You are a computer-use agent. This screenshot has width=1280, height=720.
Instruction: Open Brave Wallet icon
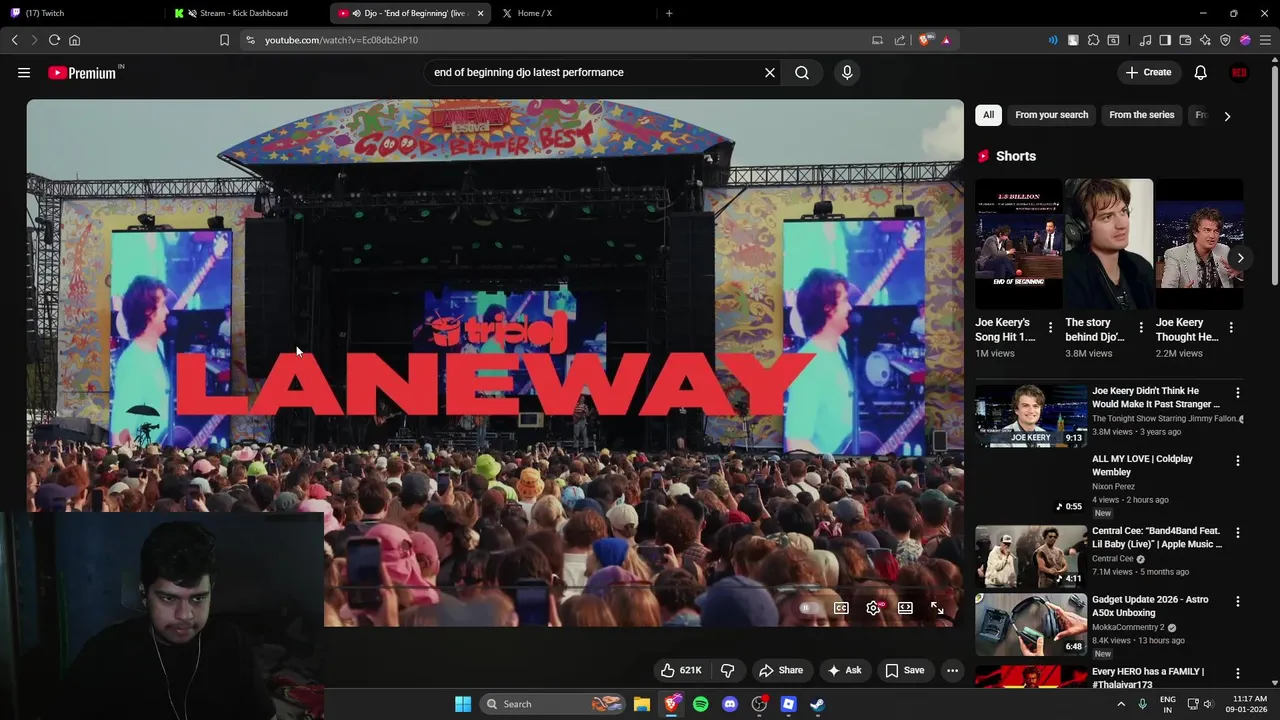(1185, 40)
